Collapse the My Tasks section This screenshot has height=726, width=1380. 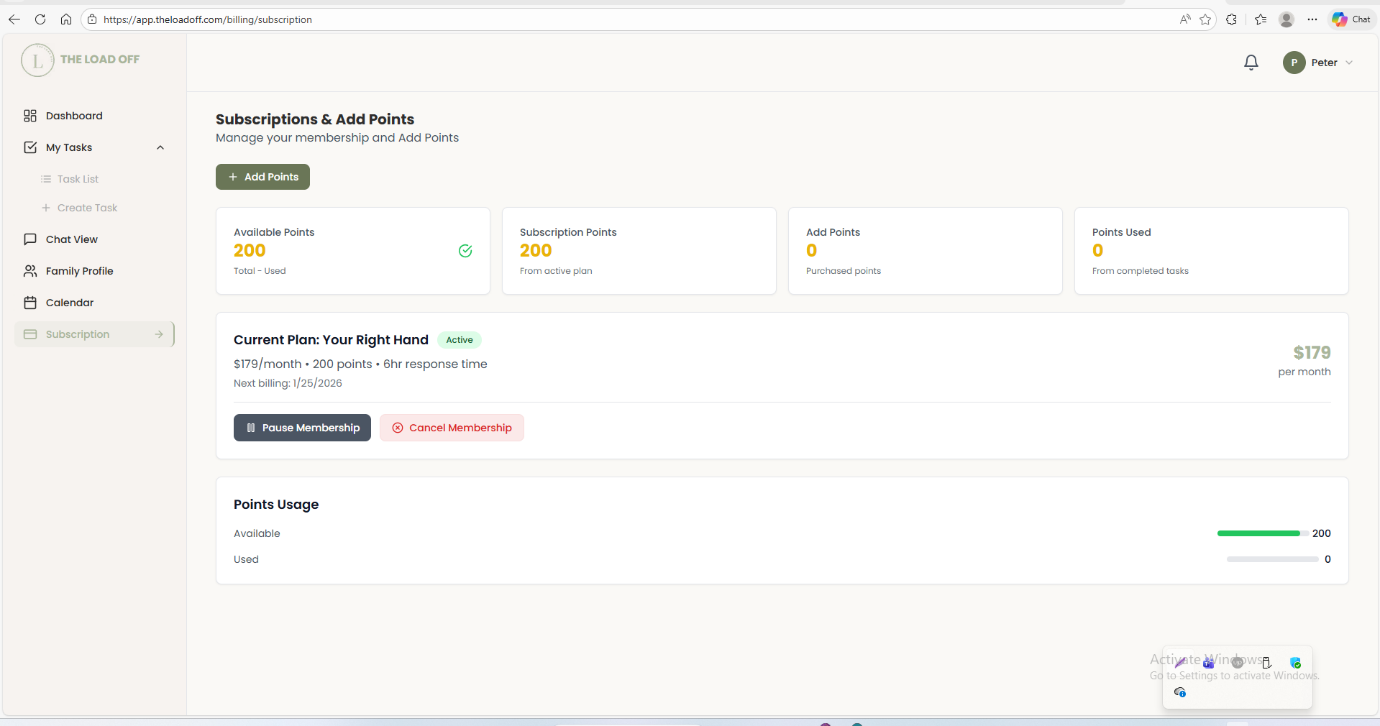click(x=161, y=148)
